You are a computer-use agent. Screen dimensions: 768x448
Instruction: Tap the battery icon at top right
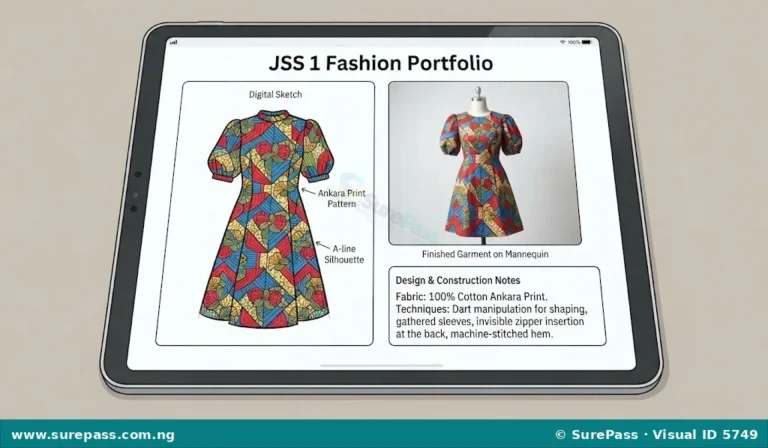(587, 43)
